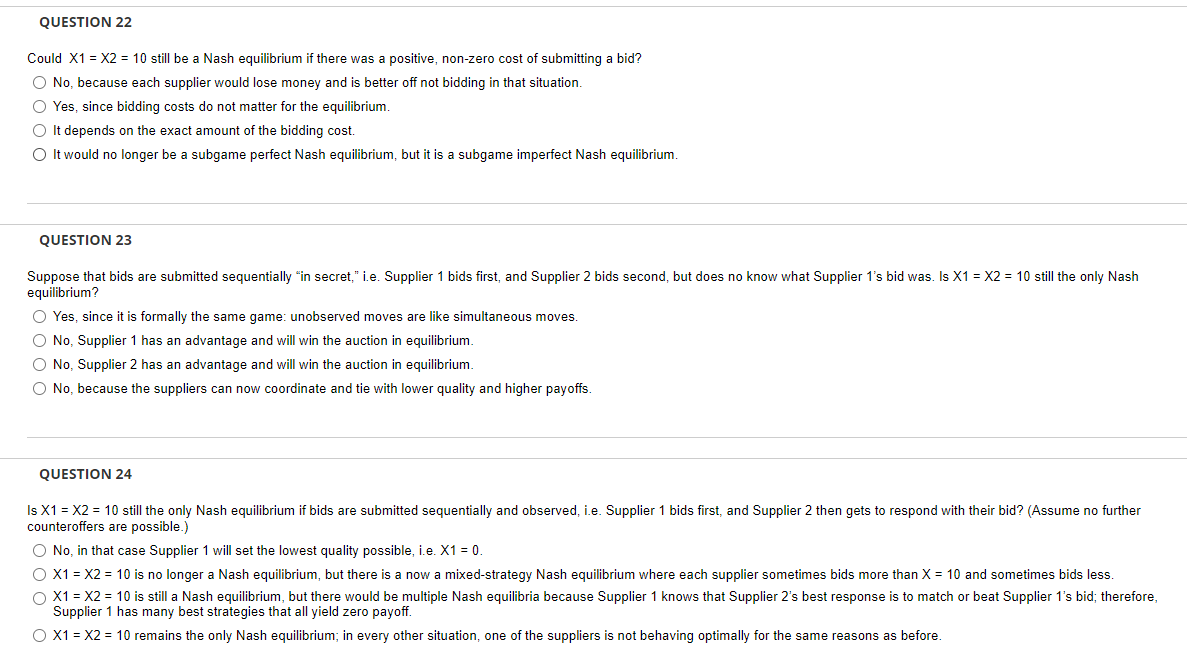
Task: Click the QUESTION 23 heading
Action: point(85,240)
